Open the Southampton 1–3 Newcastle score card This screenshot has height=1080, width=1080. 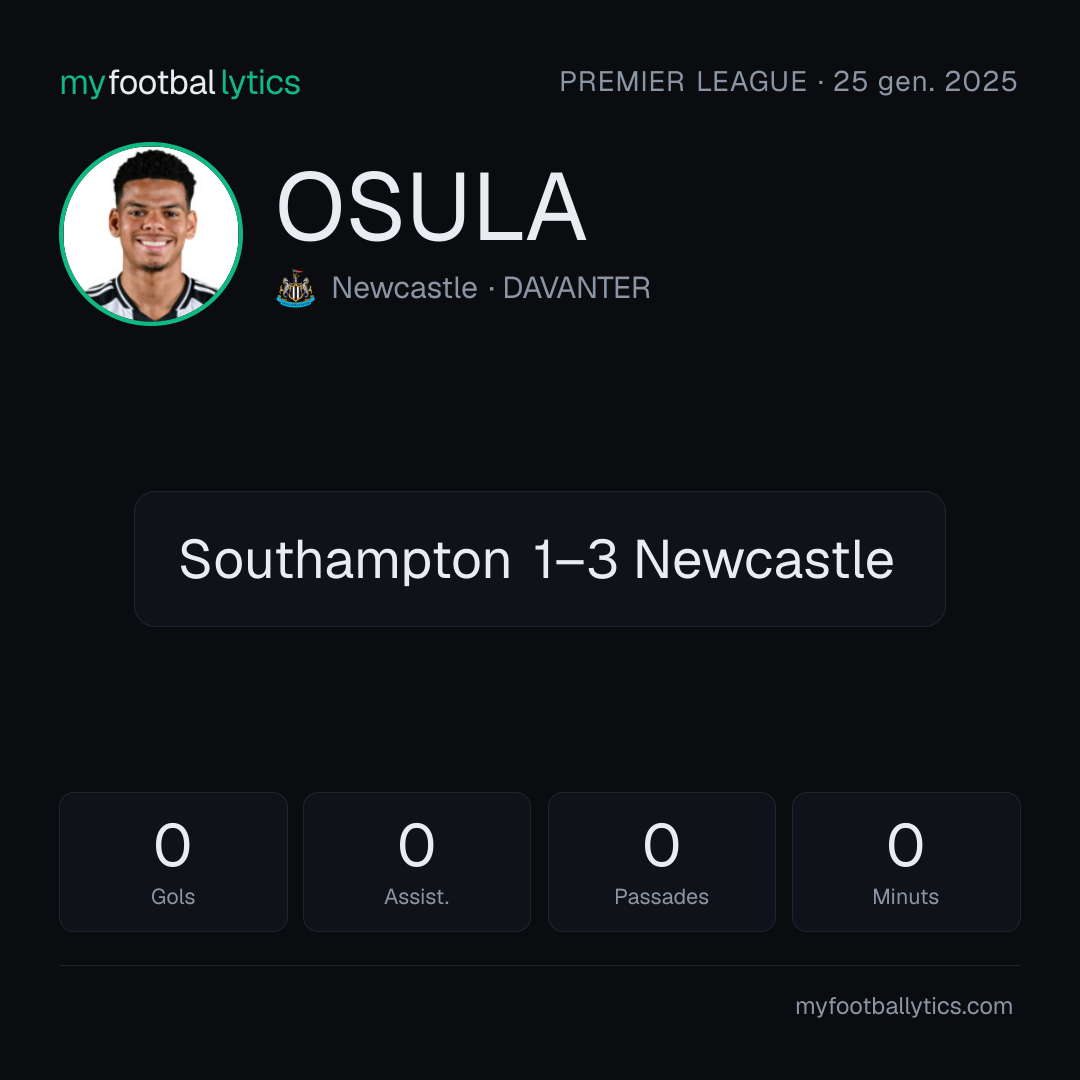[x=539, y=559]
